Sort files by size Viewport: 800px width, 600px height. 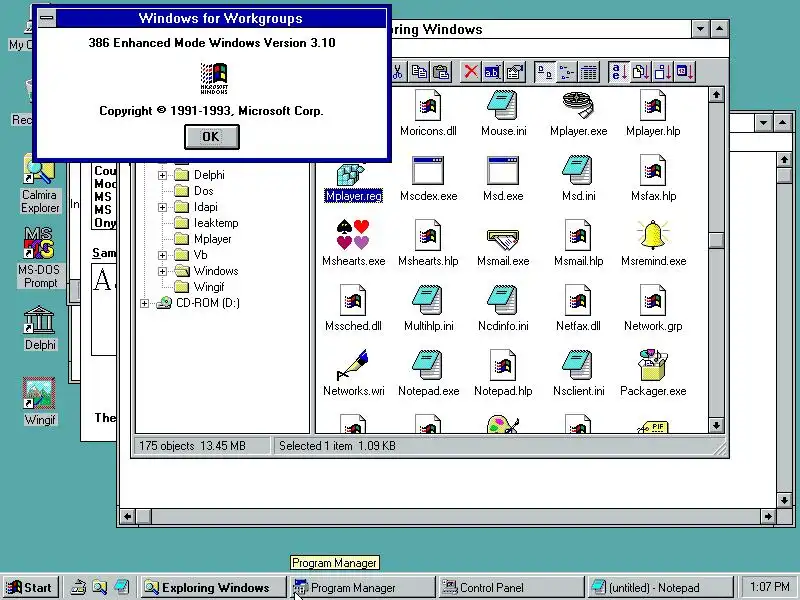[x=662, y=72]
